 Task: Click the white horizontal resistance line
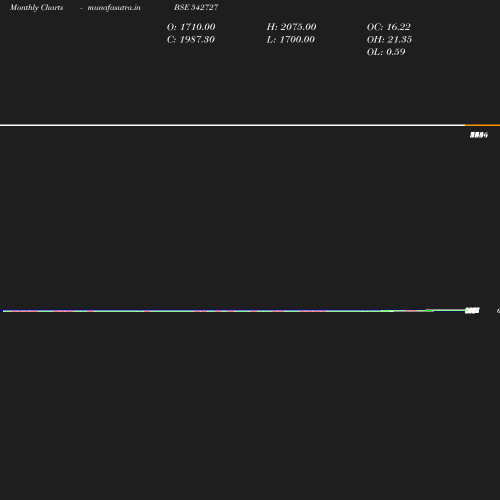[x=232, y=125]
